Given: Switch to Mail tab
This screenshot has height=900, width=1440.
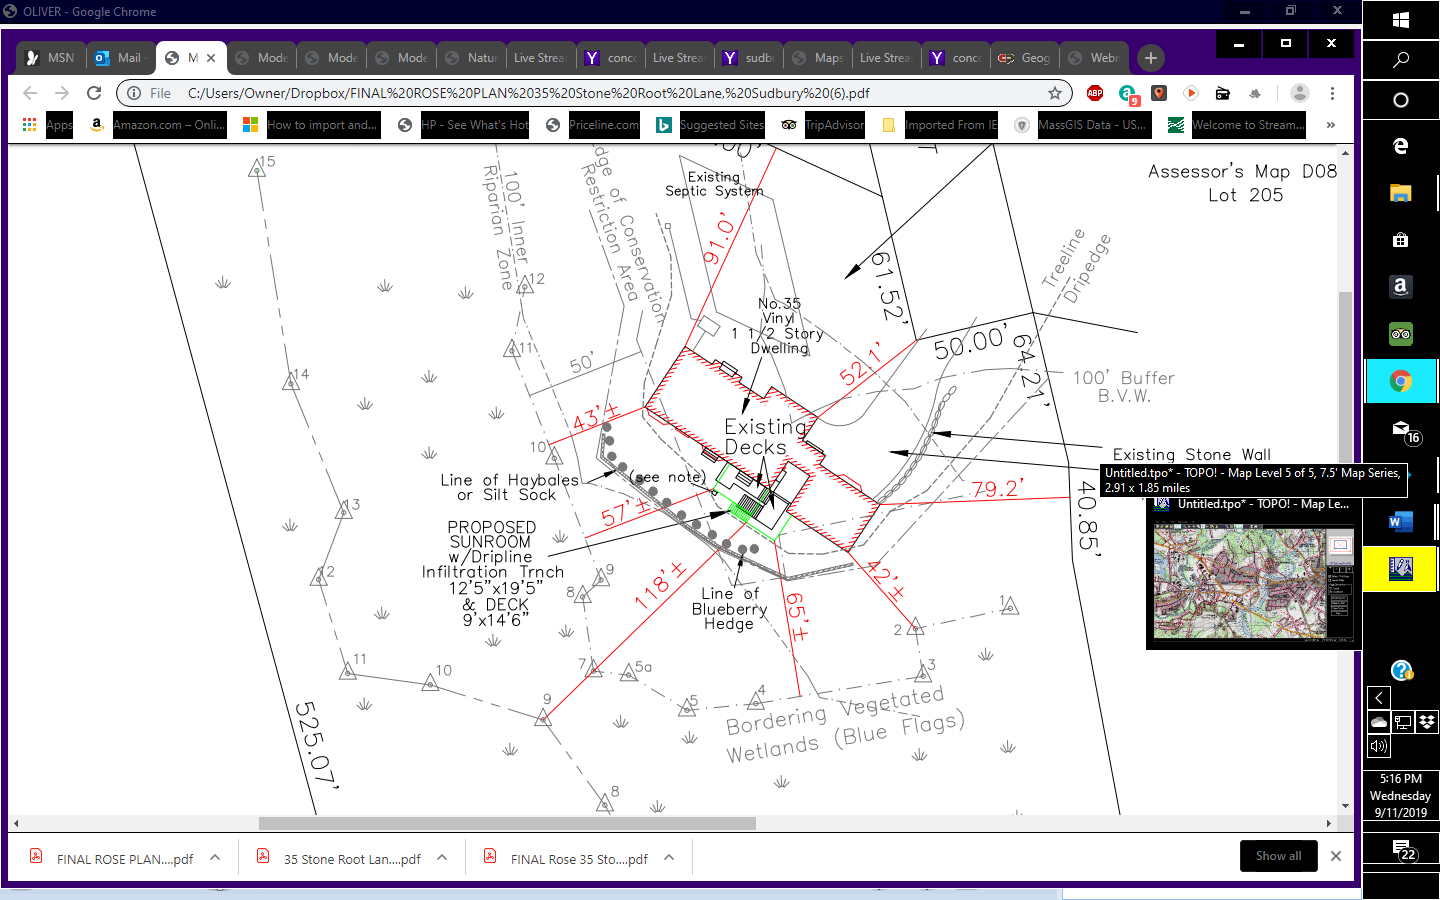Looking at the screenshot, I should (x=120, y=58).
